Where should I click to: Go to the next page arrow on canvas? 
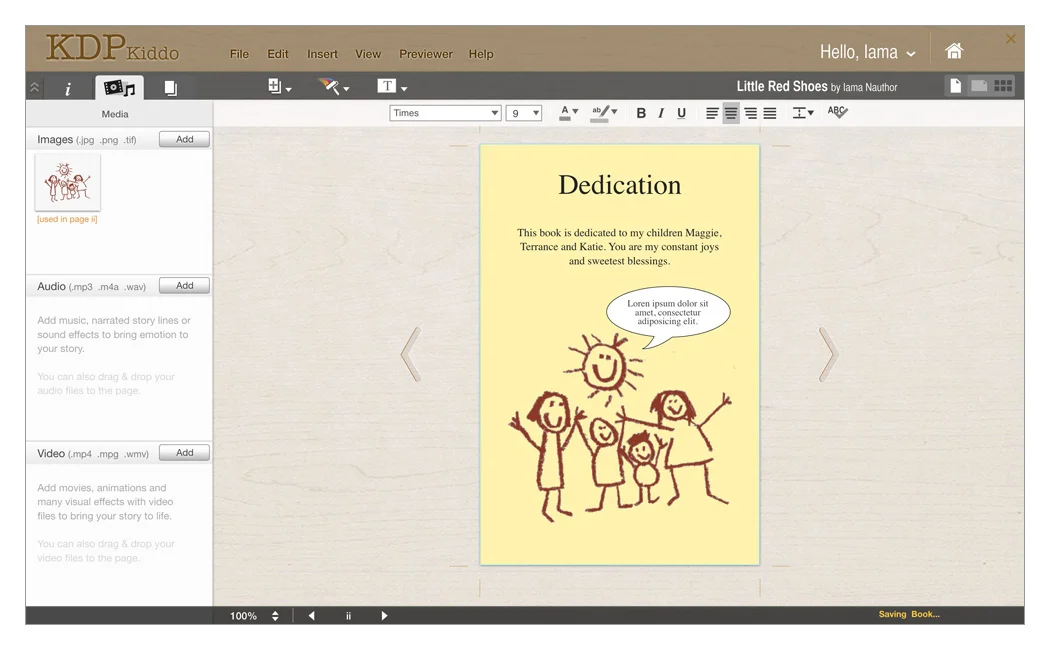coord(826,354)
